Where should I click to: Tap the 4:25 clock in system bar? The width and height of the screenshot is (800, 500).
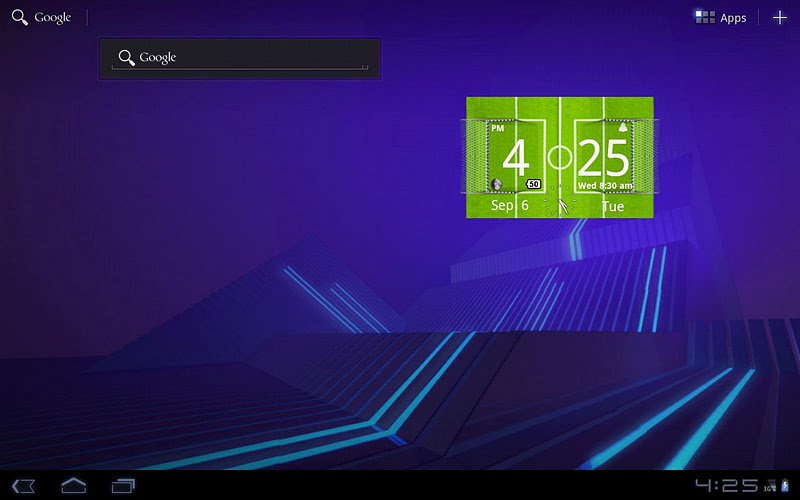[x=727, y=485]
